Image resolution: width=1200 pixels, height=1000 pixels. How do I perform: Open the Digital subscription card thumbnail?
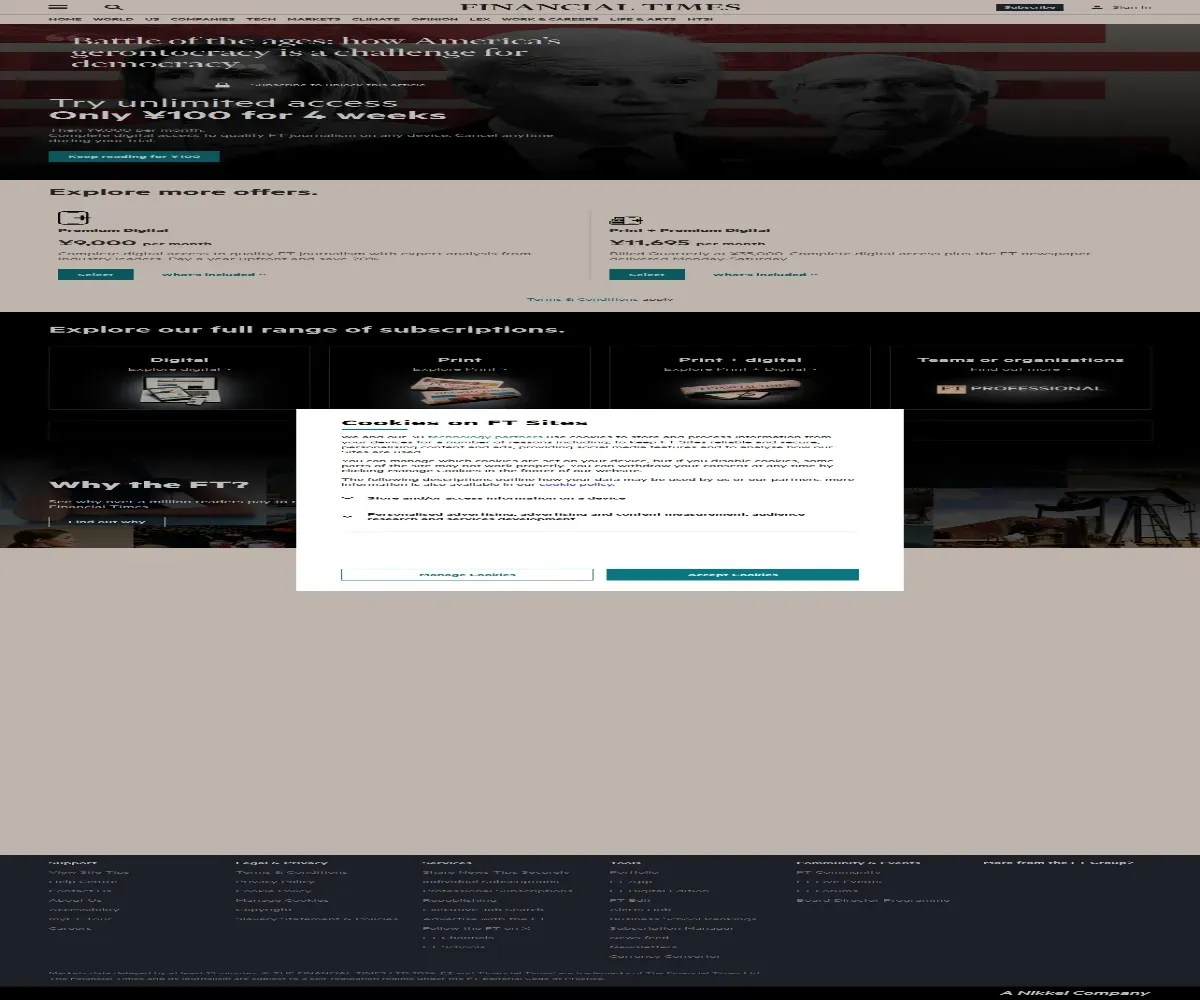180,391
